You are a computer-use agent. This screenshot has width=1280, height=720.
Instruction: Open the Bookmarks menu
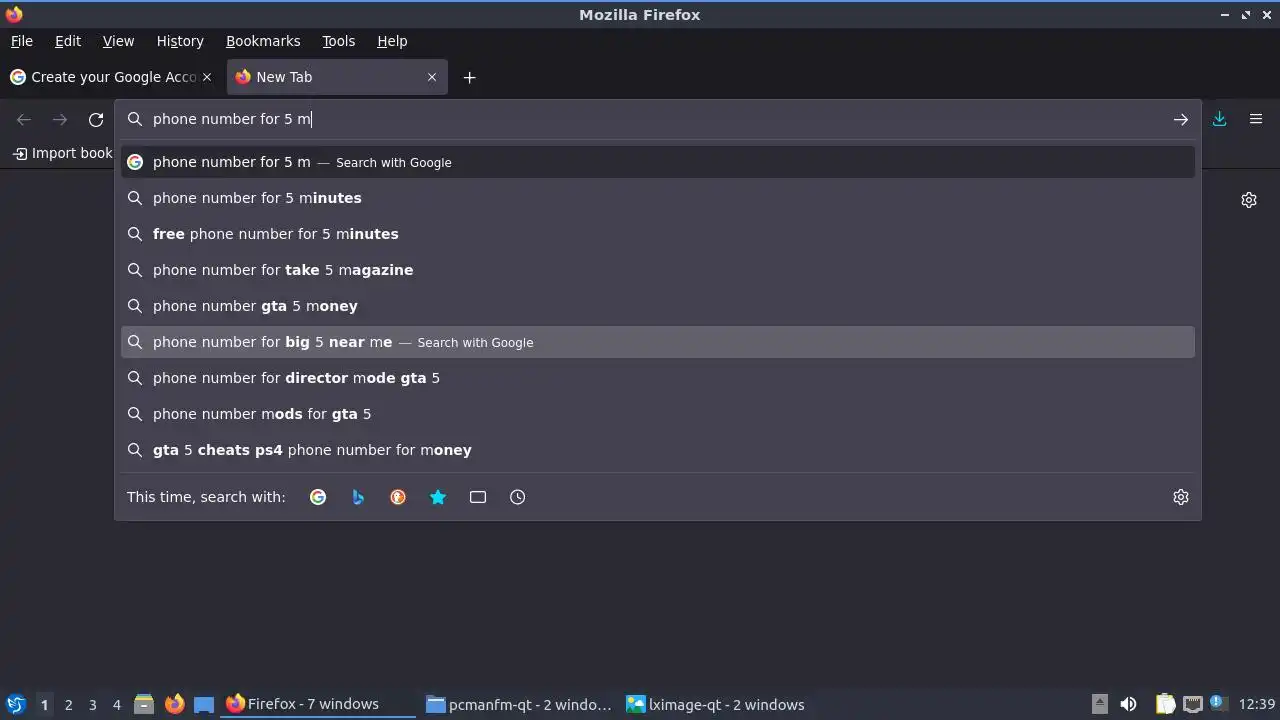click(x=263, y=41)
